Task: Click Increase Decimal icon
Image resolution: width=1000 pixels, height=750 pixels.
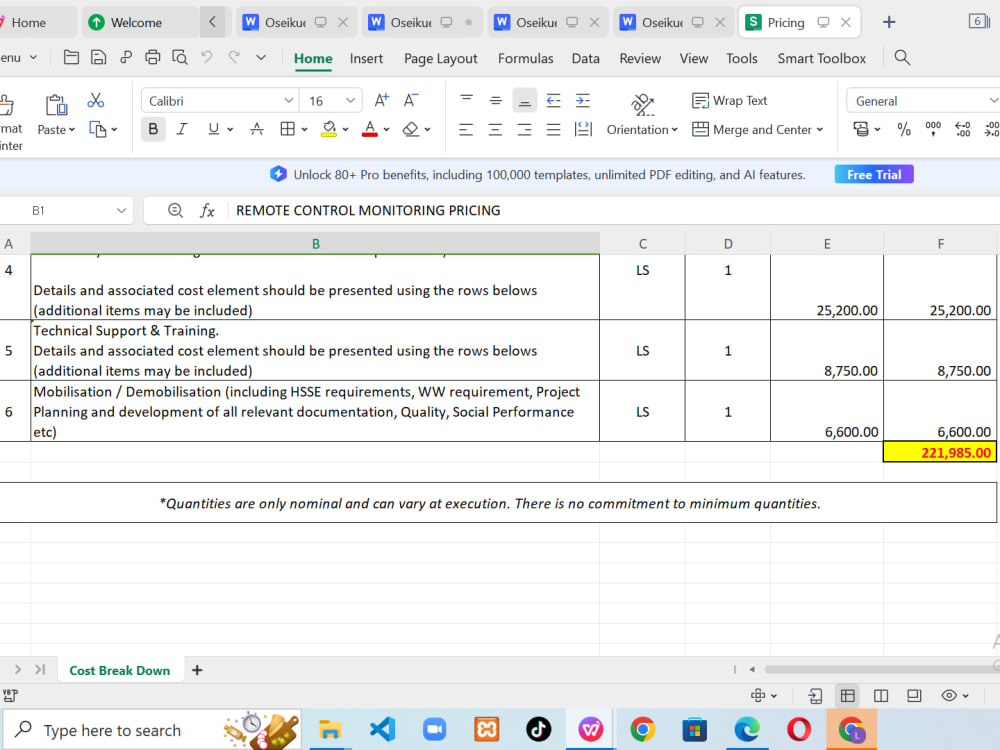Action: tap(962, 129)
